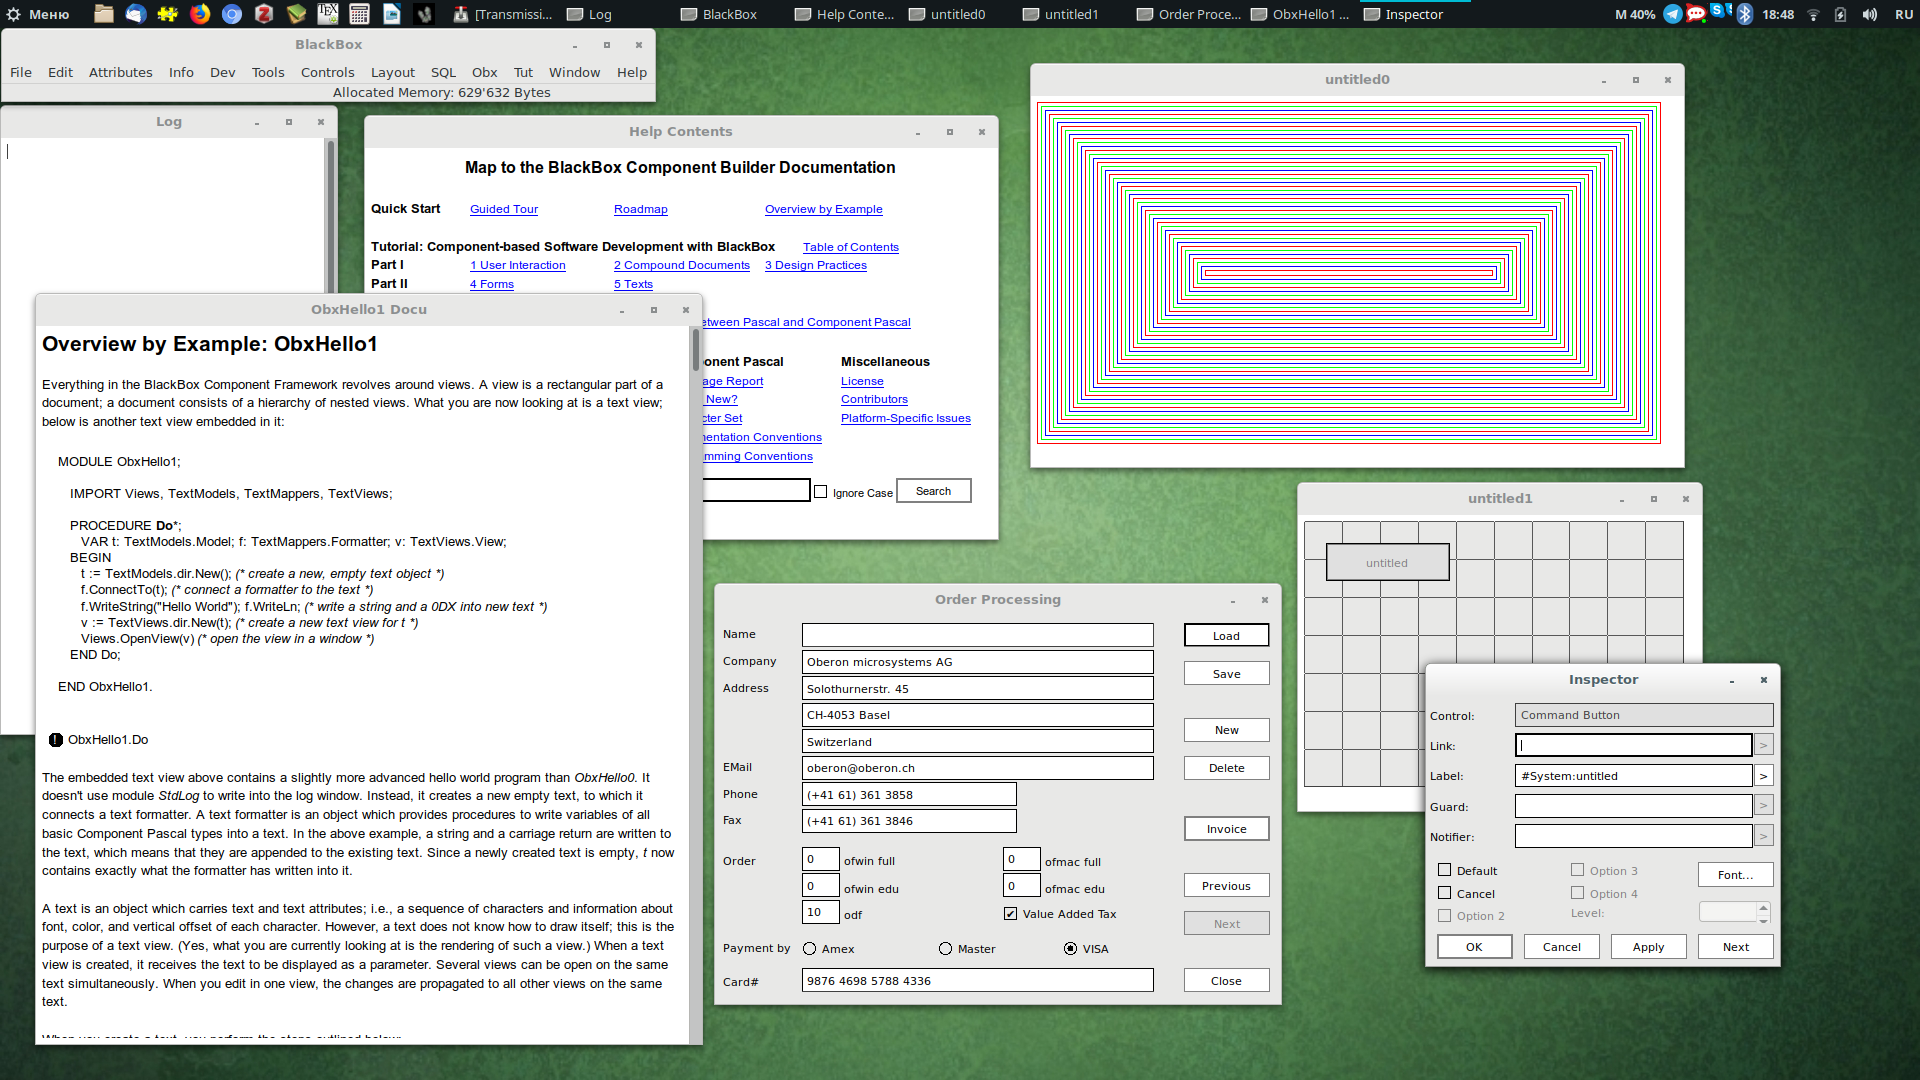Open the Thunderbird mail launcher icon
This screenshot has width=1920, height=1080.
136,14
